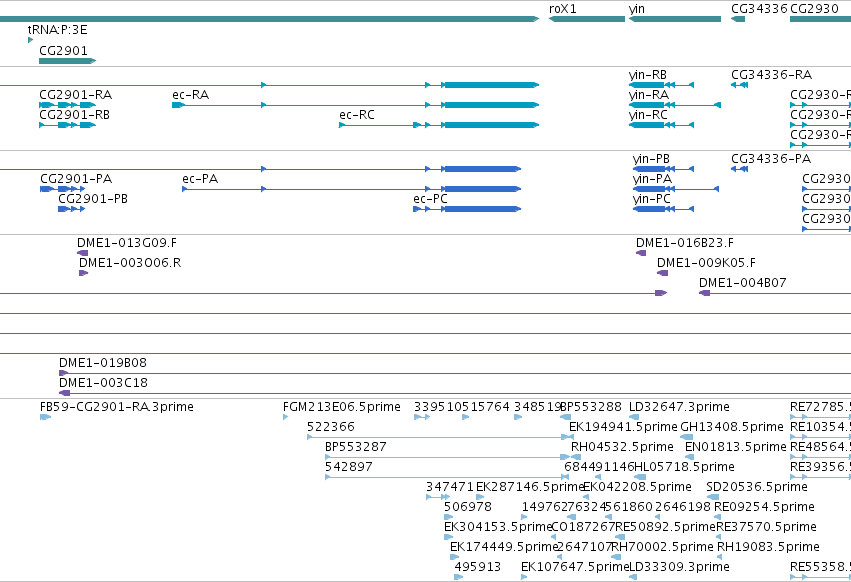This screenshot has width=851, height=582.
Task: Click EST HL05718.5prime
Action: [640, 477]
